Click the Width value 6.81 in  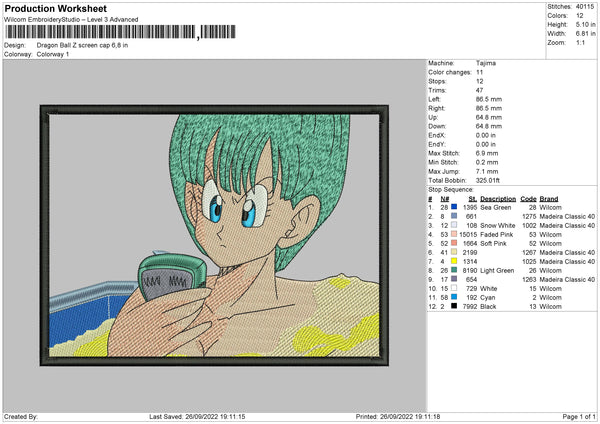pos(585,34)
